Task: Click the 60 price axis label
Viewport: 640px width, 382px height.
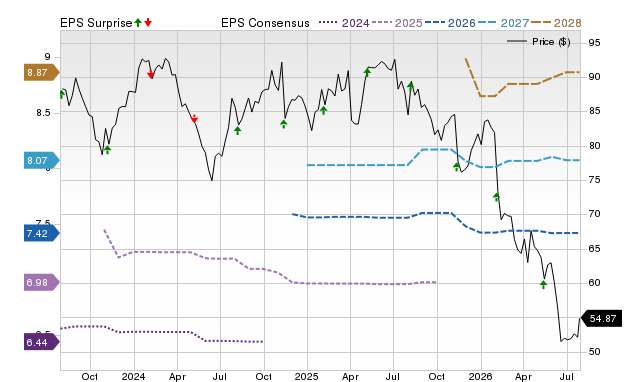Action: (x=594, y=282)
